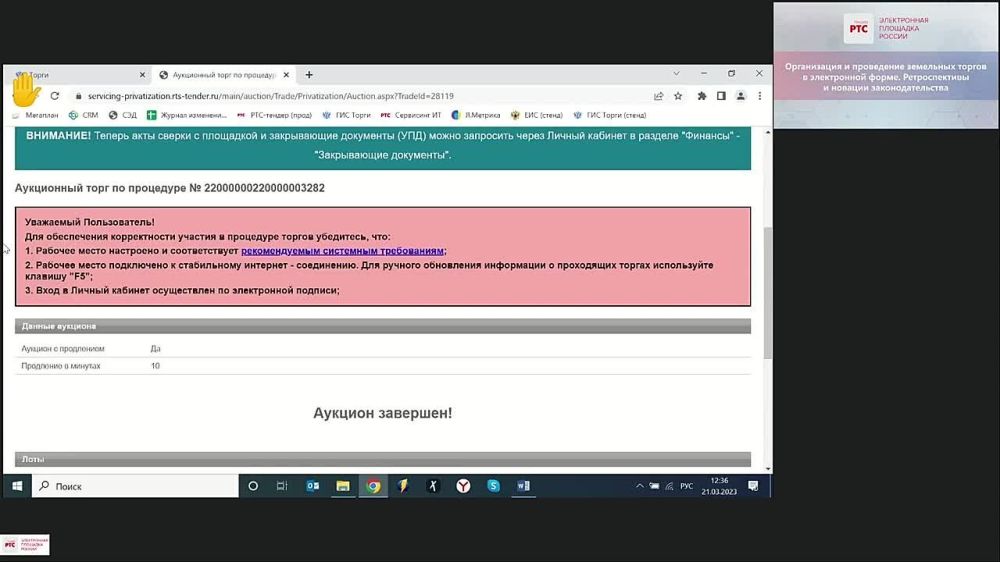Open Журнал изменений bookmark

pyautogui.click(x=187, y=115)
